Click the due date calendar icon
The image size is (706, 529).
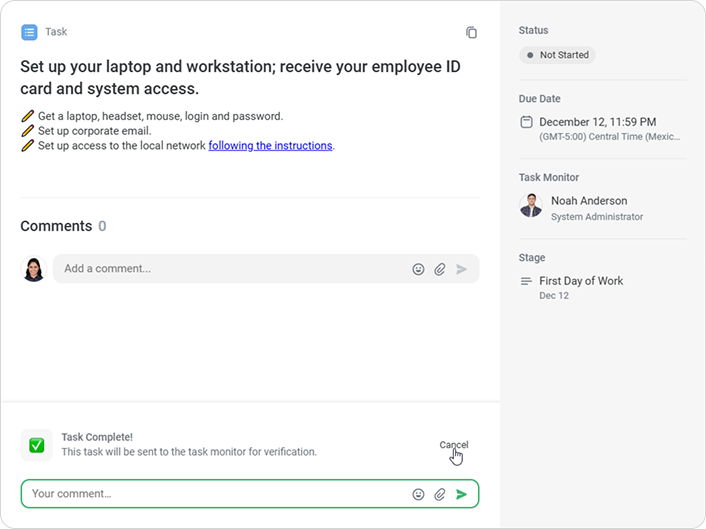click(x=527, y=122)
